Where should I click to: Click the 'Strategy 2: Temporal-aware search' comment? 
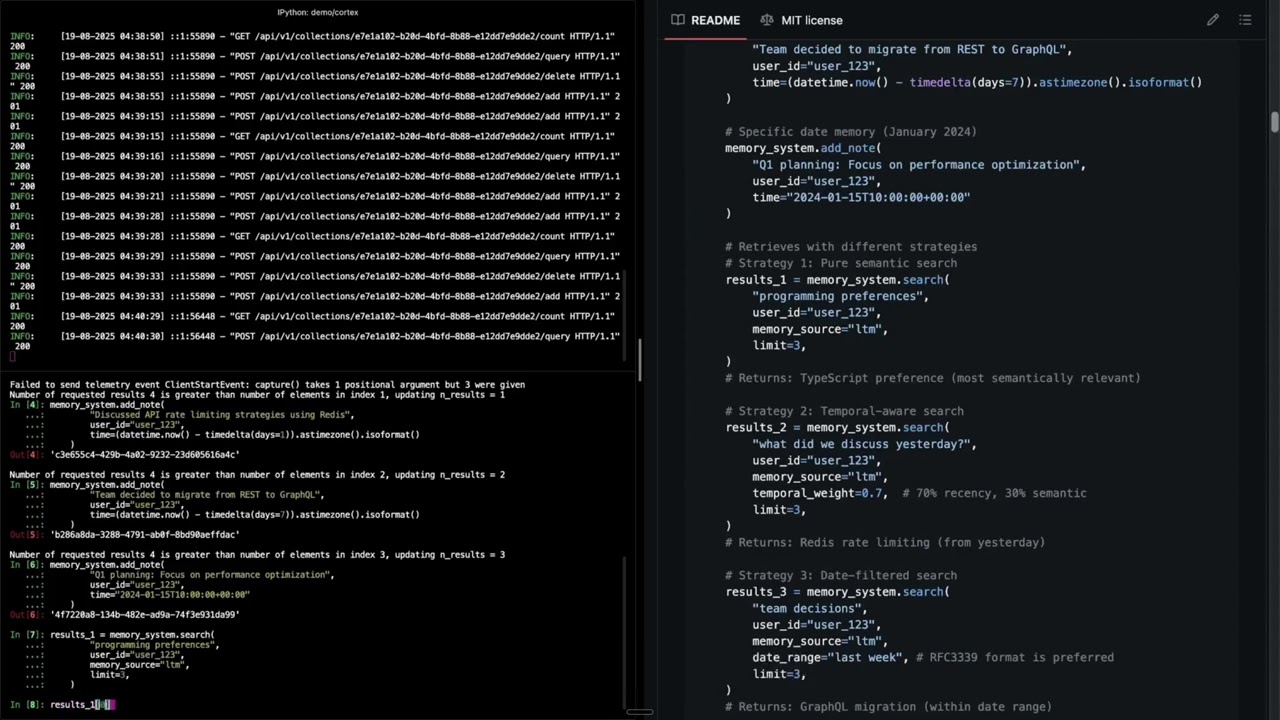844,411
